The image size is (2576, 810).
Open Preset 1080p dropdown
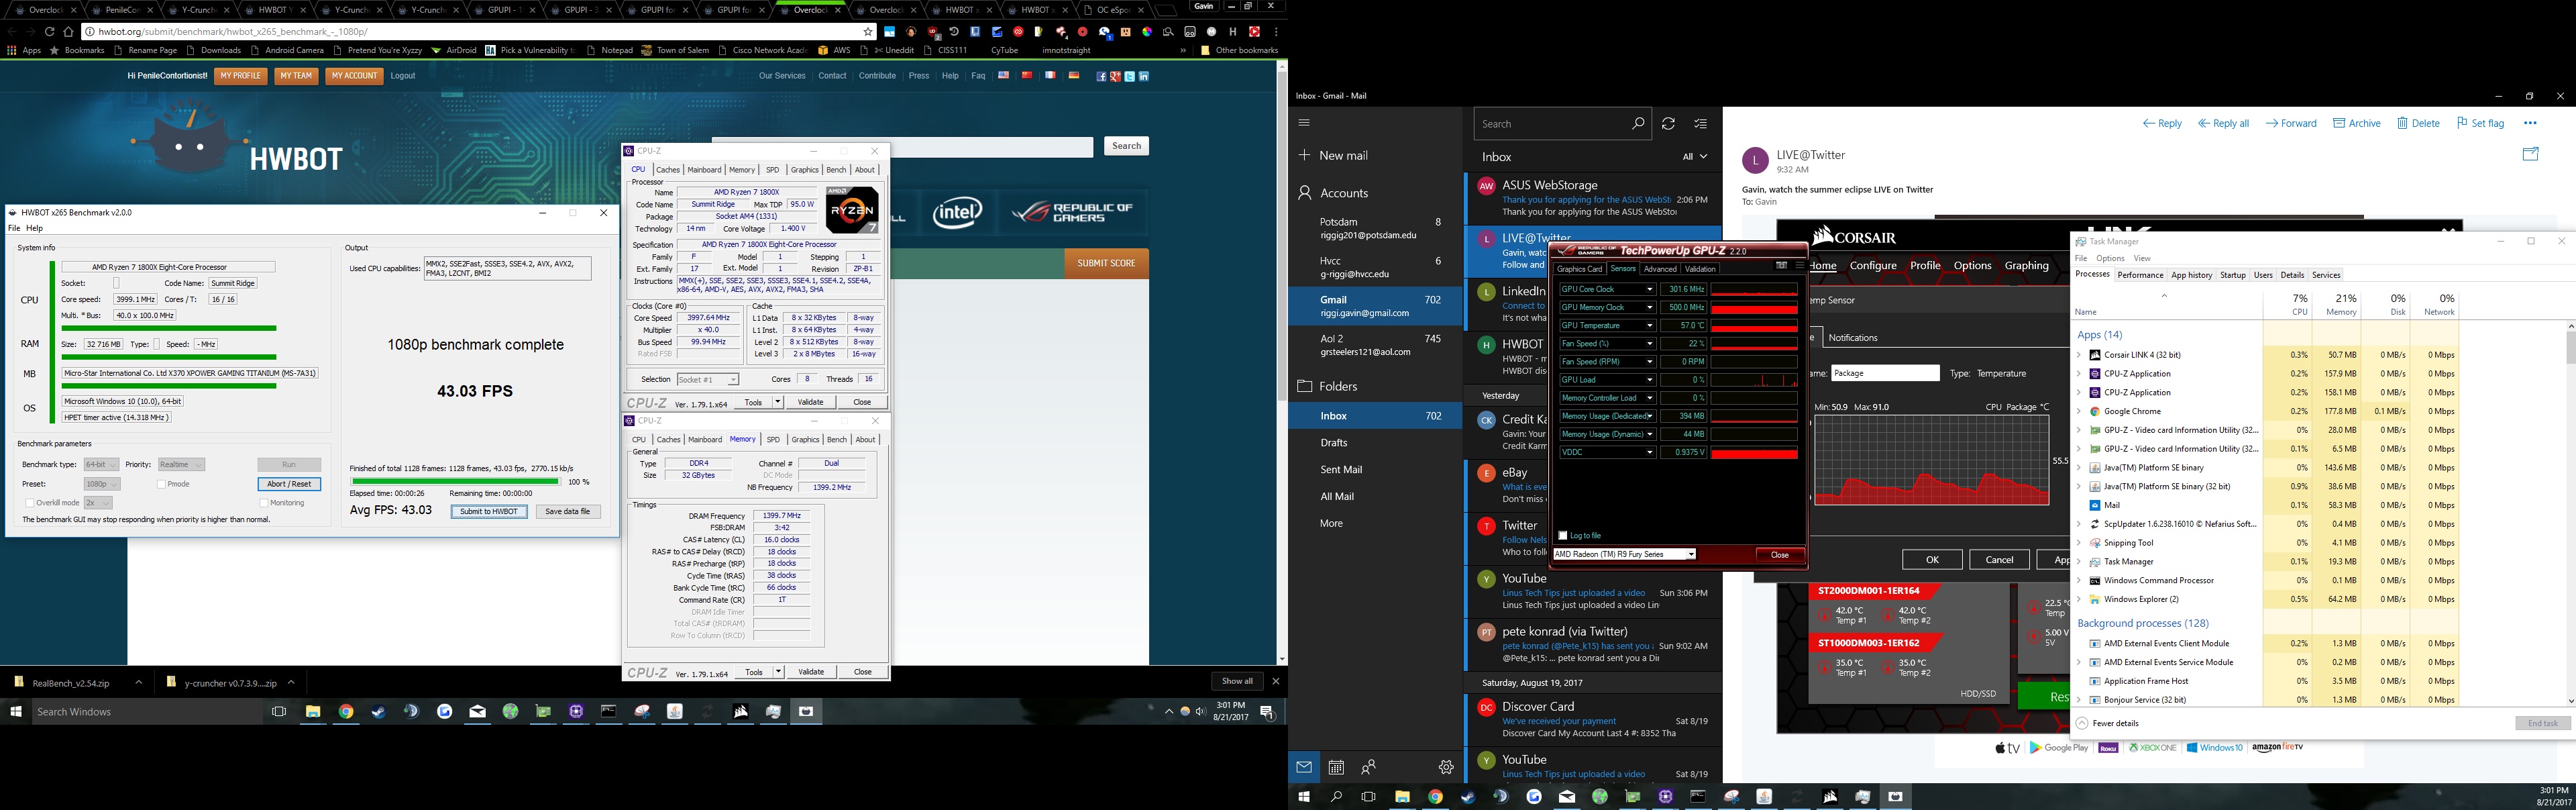[x=101, y=484]
